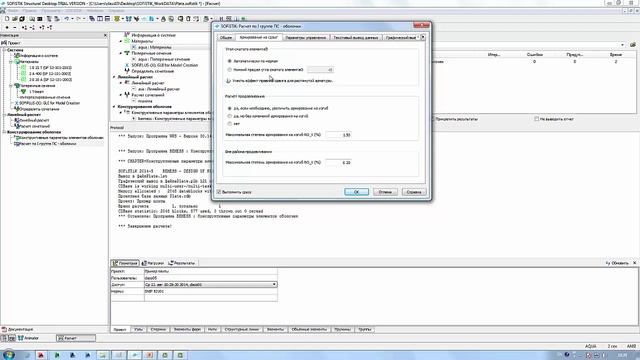Open the Графический вывод tab in dialog
Image resolution: width=640 pixels, height=360 pixels.
[401, 38]
